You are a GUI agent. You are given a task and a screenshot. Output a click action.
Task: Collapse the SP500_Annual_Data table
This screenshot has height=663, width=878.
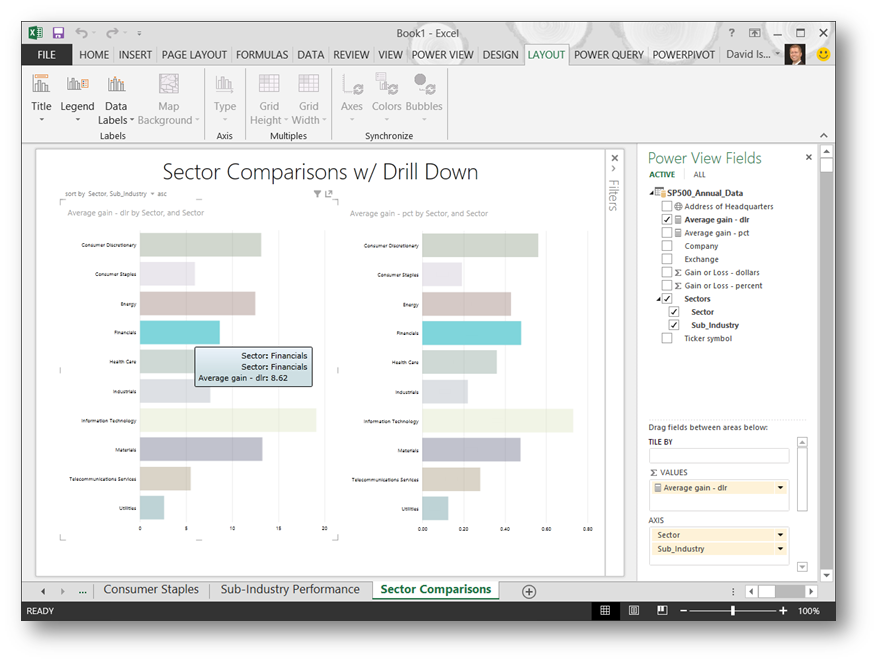point(651,193)
